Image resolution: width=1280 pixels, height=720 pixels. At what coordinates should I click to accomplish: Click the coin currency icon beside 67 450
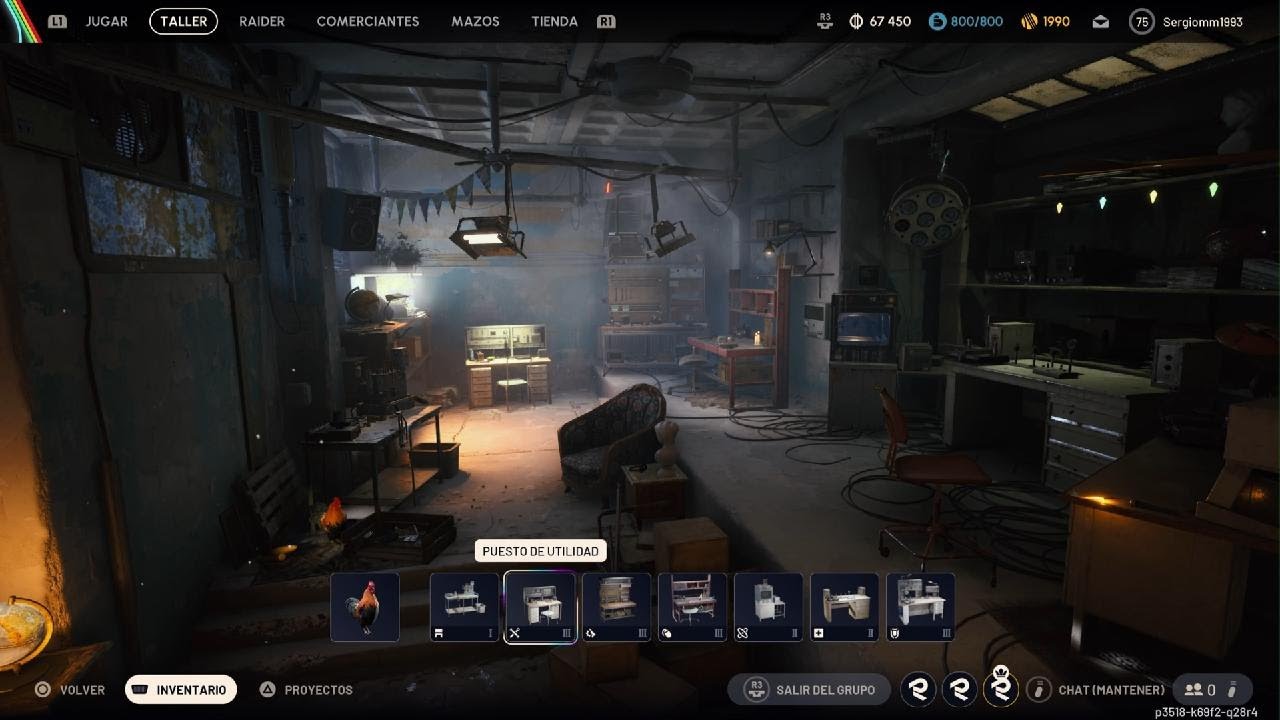[856, 21]
